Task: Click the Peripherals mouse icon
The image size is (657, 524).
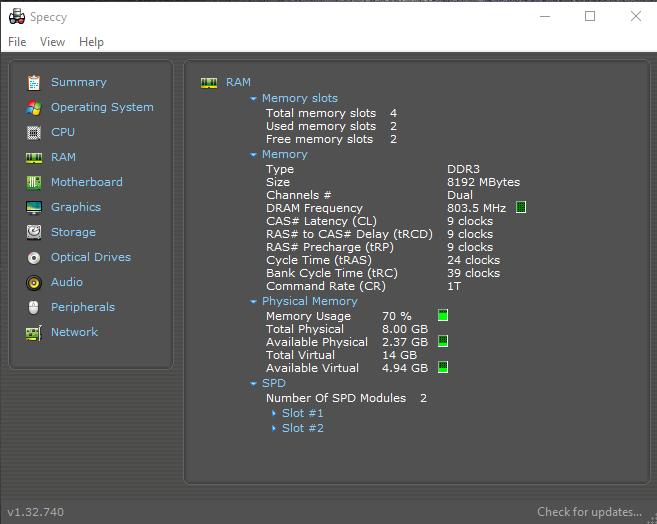Action: (x=34, y=307)
